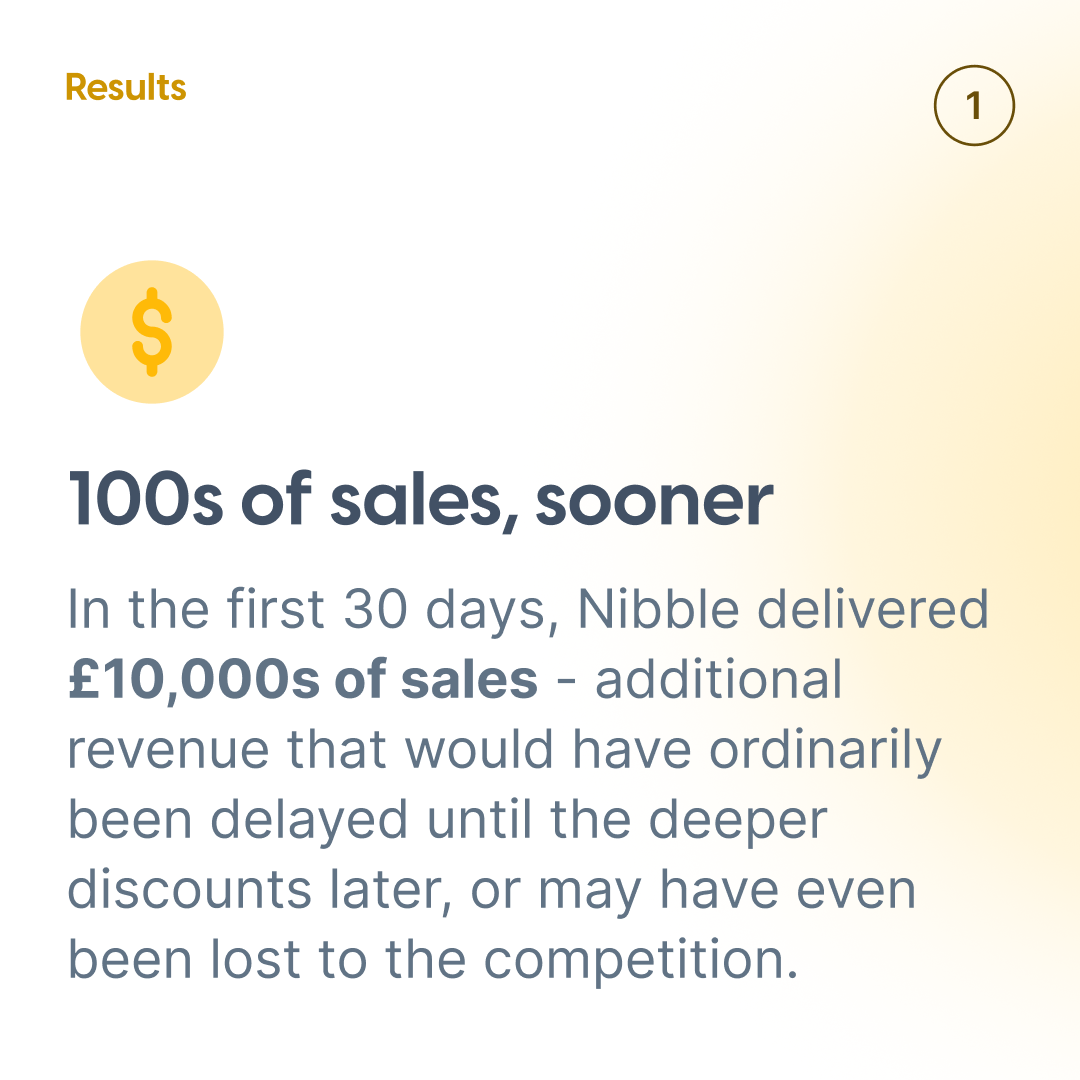
Task: Select the word 'competition' in the paragraph
Action: point(634,960)
